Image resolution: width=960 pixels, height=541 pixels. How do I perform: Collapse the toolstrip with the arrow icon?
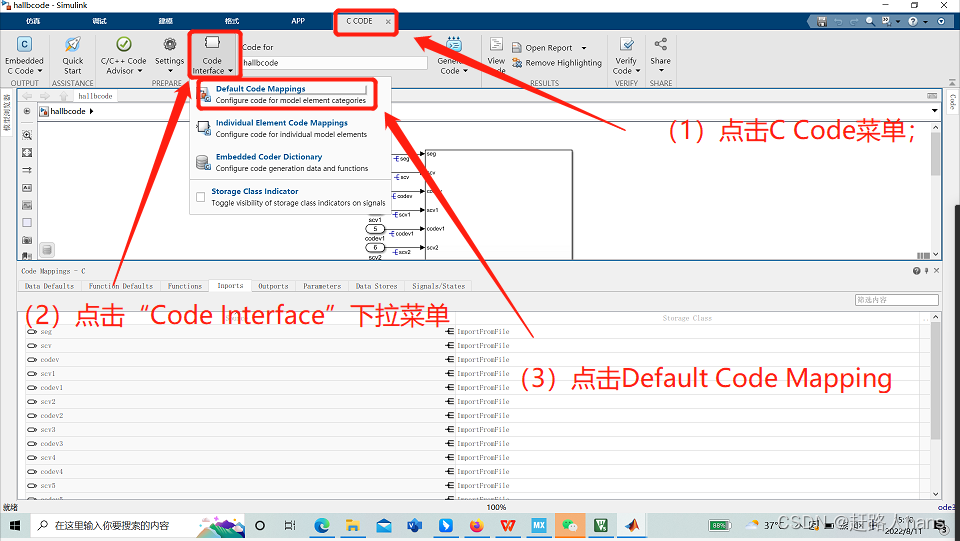pyautogui.click(x=952, y=81)
